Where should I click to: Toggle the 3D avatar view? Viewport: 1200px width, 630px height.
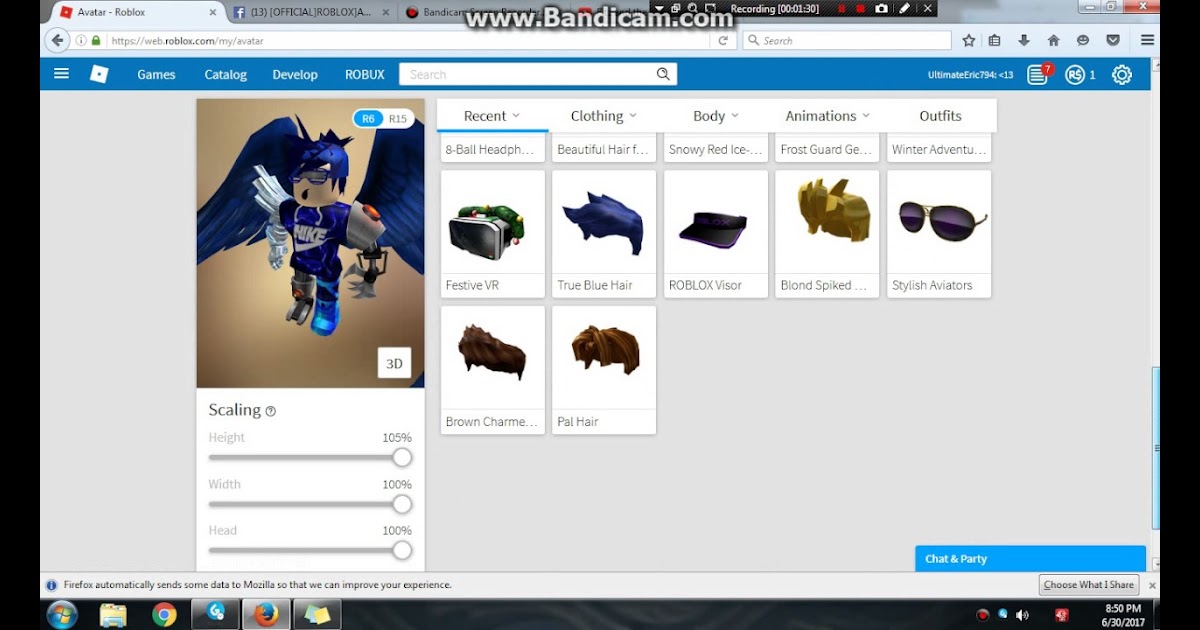[x=394, y=363]
